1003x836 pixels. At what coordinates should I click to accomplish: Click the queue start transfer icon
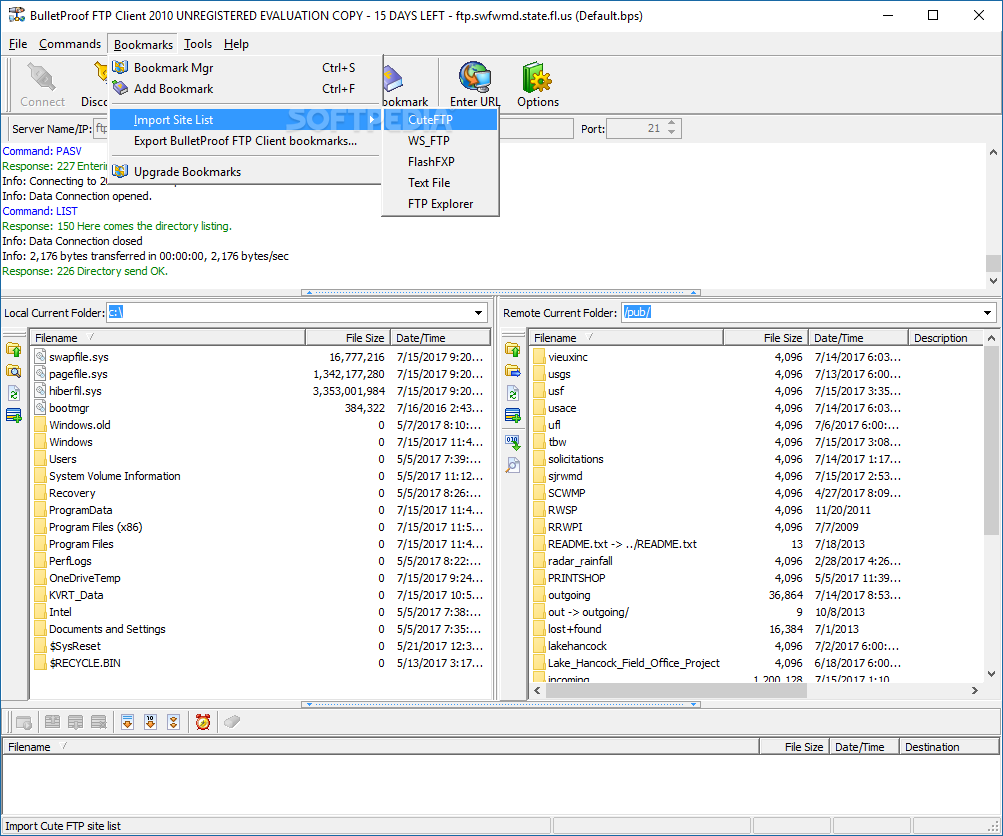click(x=24, y=722)
